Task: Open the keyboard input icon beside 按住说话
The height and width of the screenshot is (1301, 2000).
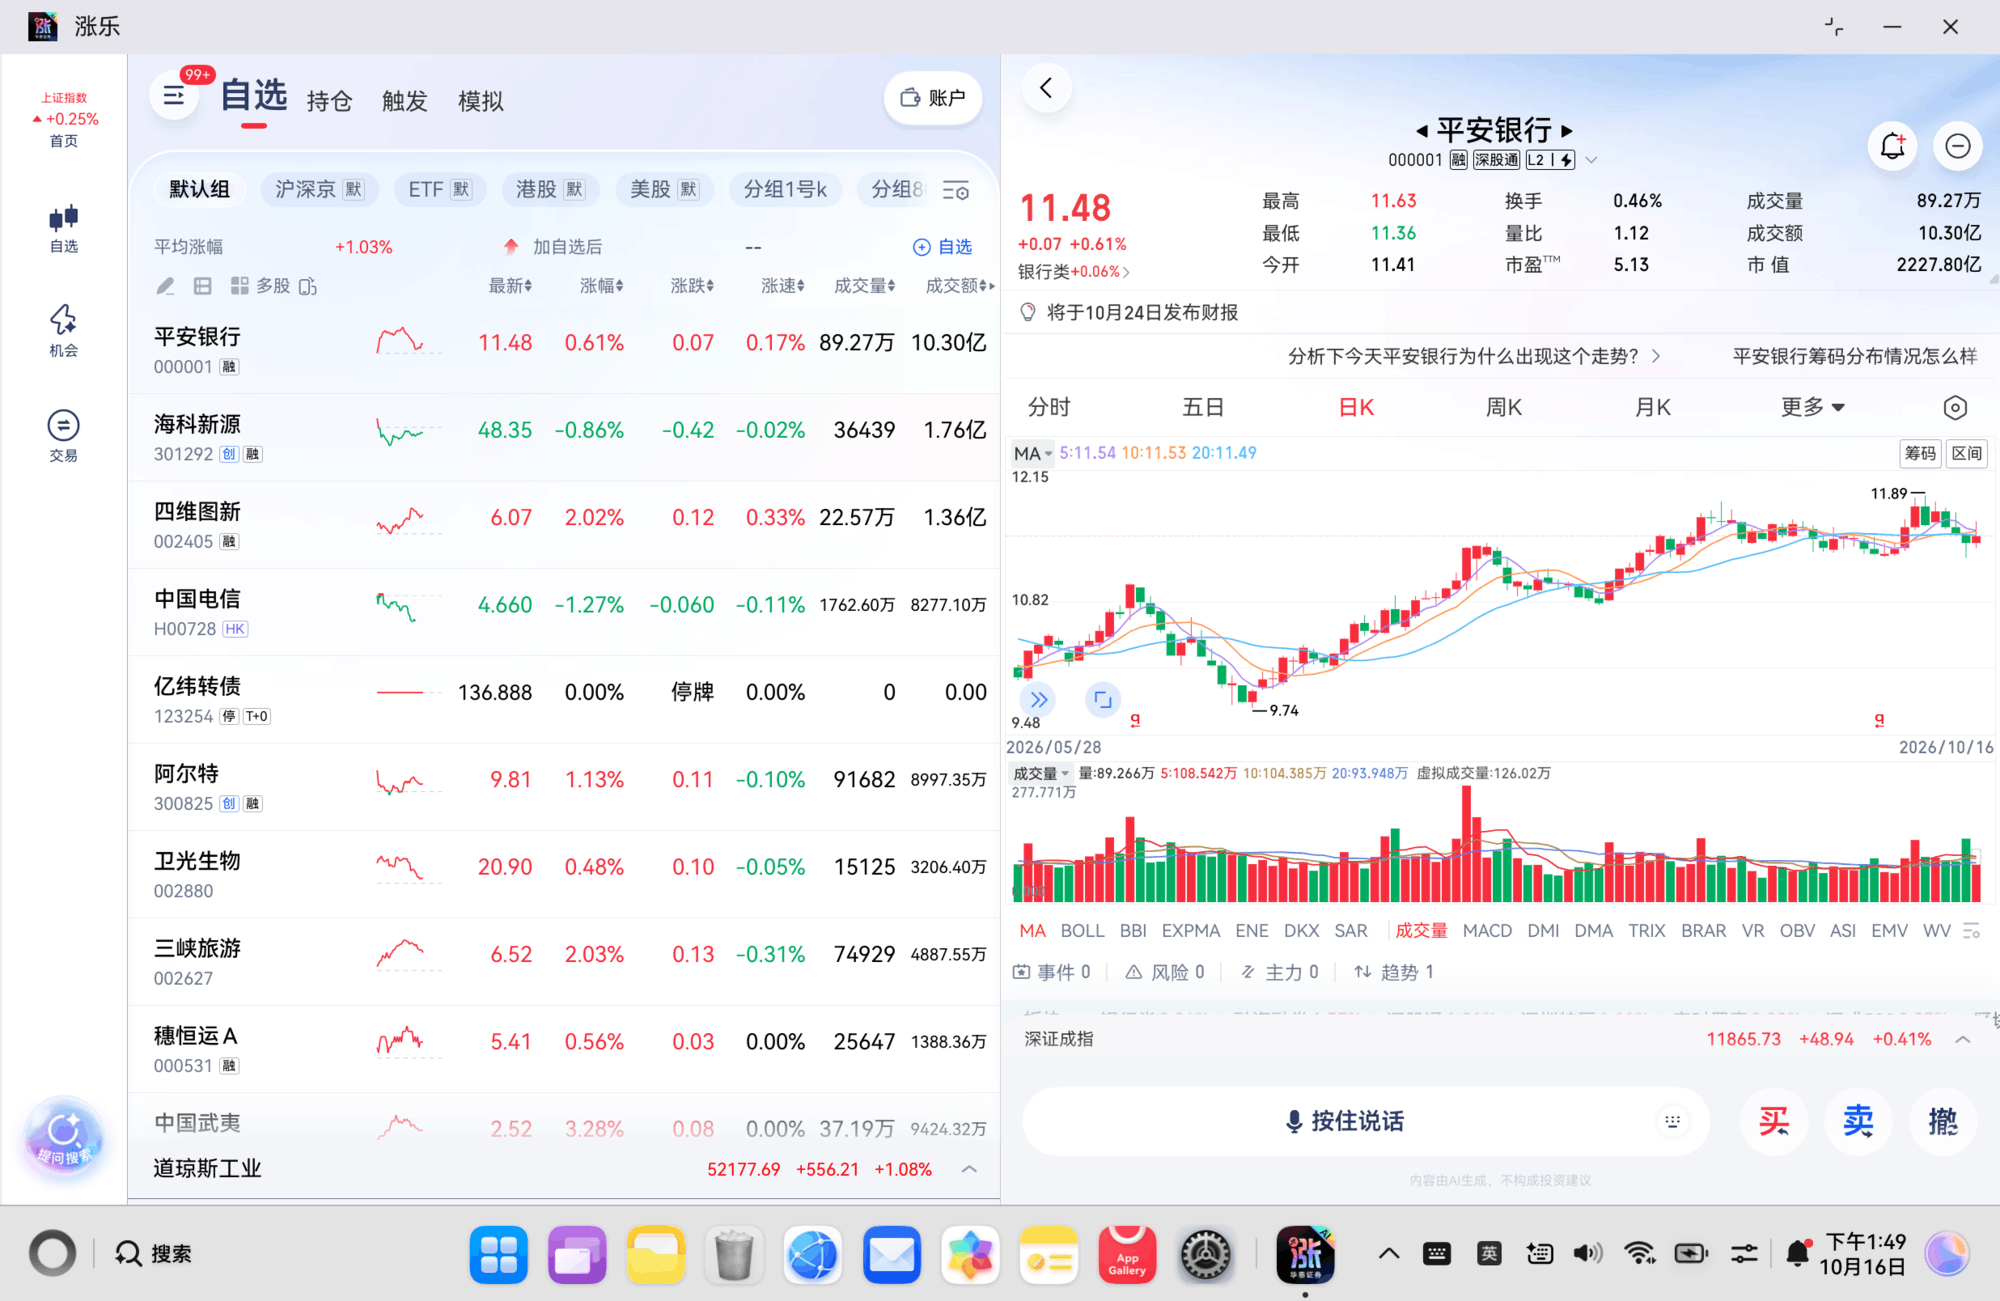Action: pos(1672,1121)
